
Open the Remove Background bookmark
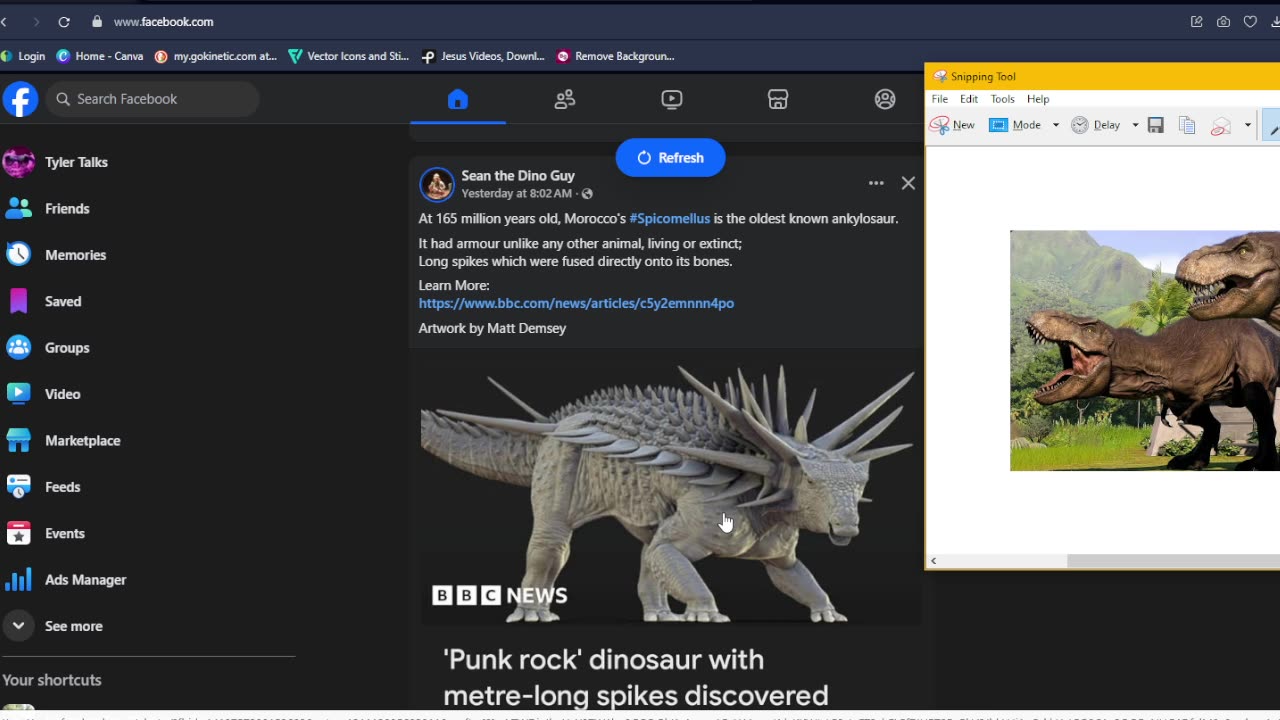tap(615, 56)
